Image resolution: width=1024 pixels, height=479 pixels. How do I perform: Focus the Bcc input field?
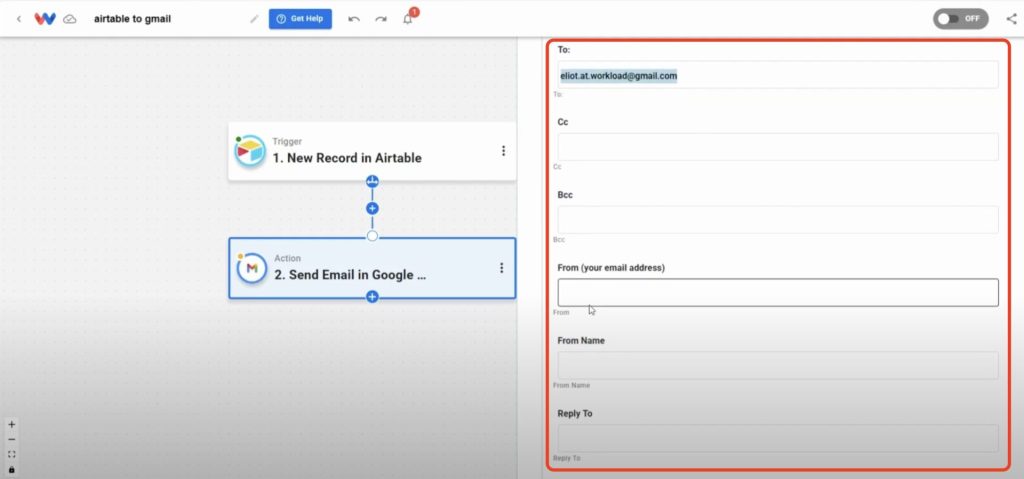pos(778,220)
